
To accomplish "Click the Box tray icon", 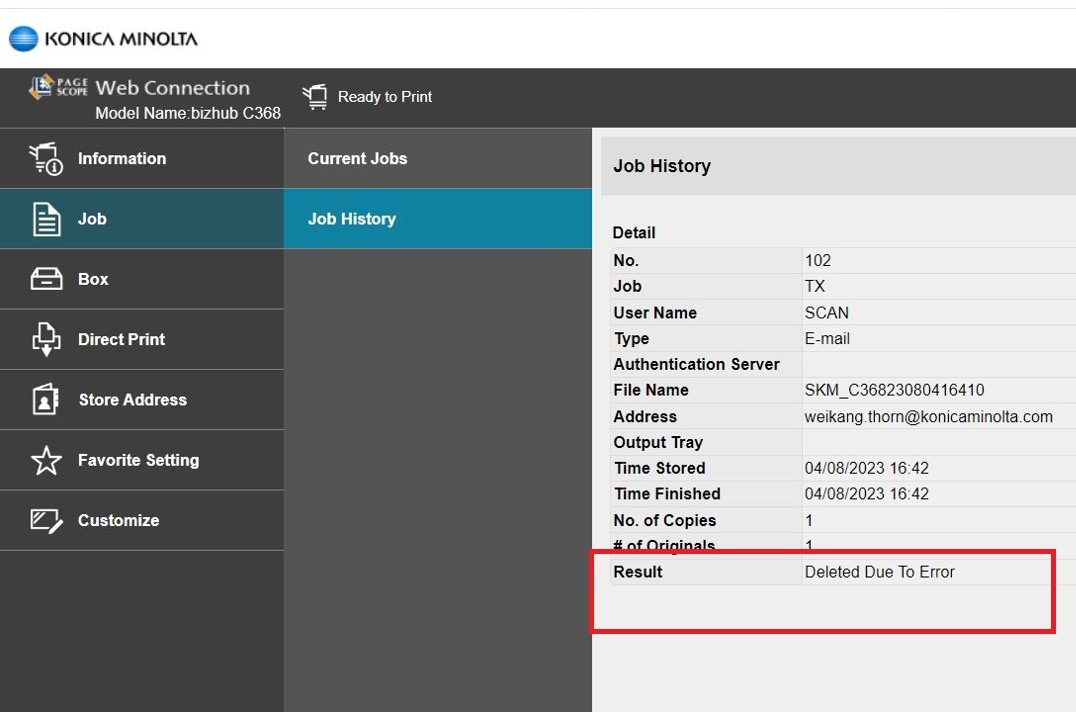I will [46, 279].
